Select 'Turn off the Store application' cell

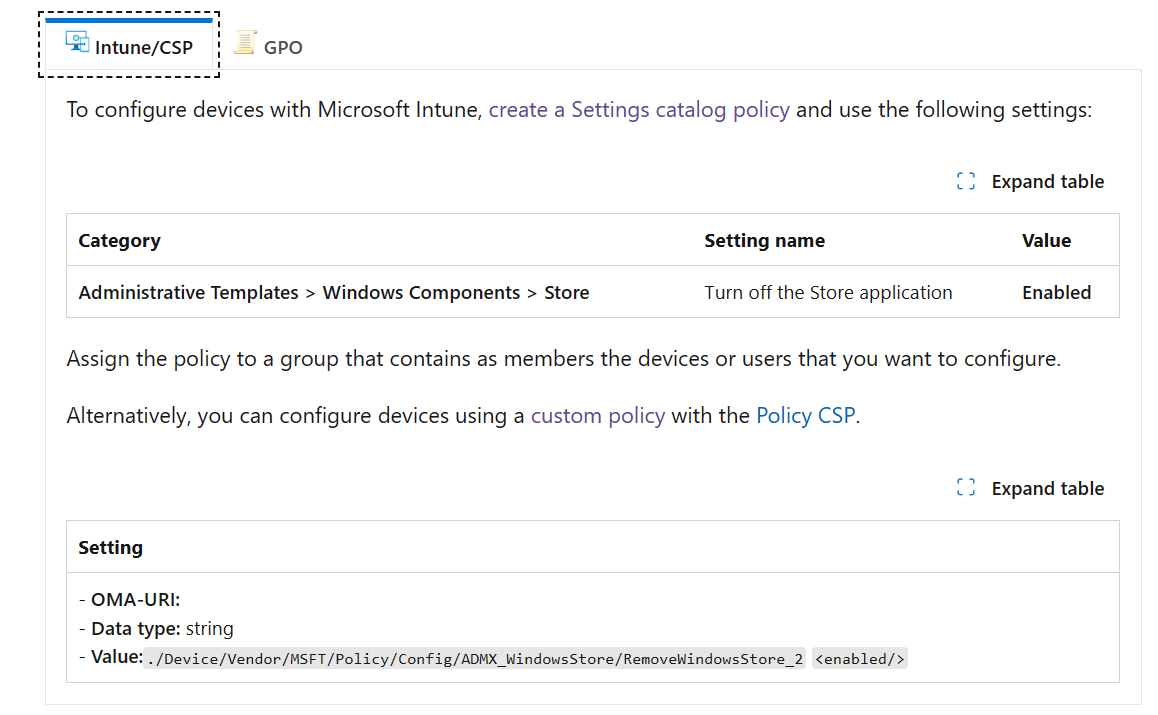click(829, 292)
